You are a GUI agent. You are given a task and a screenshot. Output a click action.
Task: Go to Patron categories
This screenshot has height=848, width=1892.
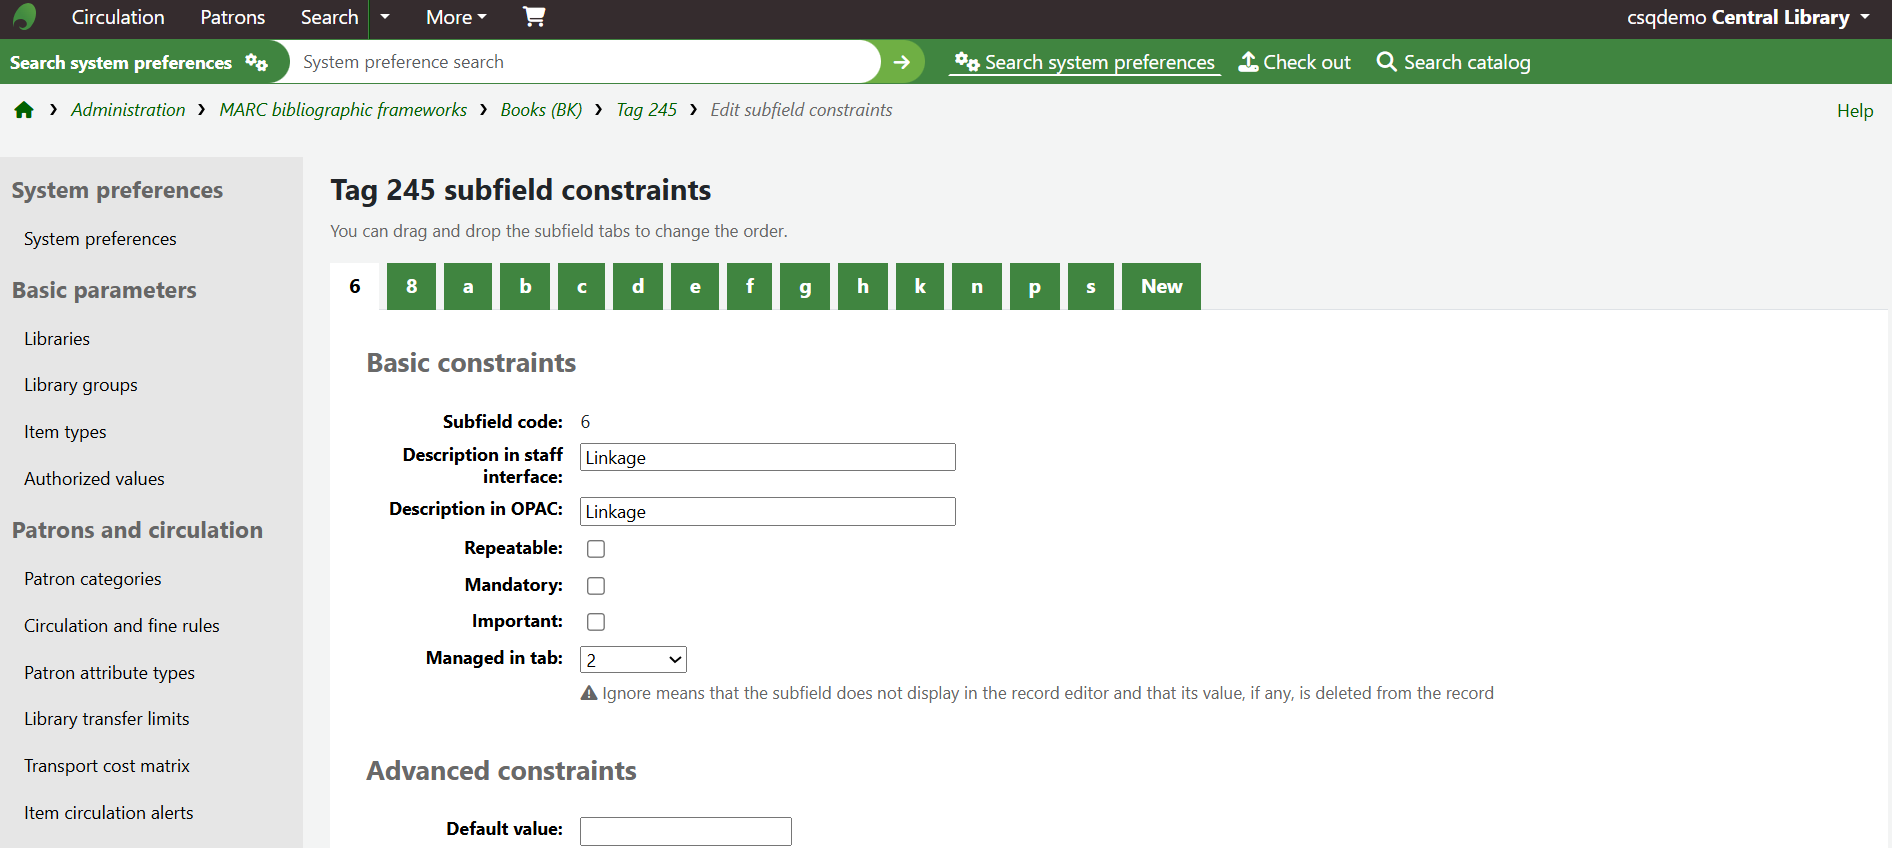[92, 579]
